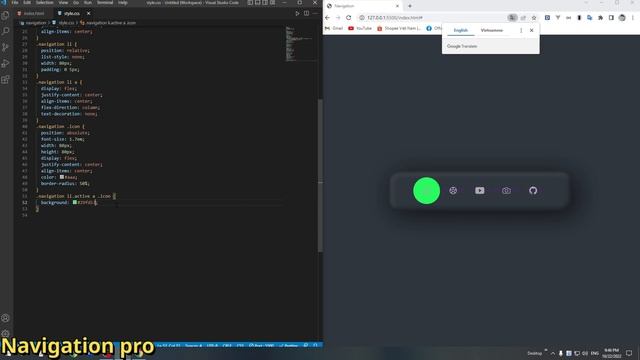
Task: Open the Search view in VS Code activity bar
Action: click(5, 31)
